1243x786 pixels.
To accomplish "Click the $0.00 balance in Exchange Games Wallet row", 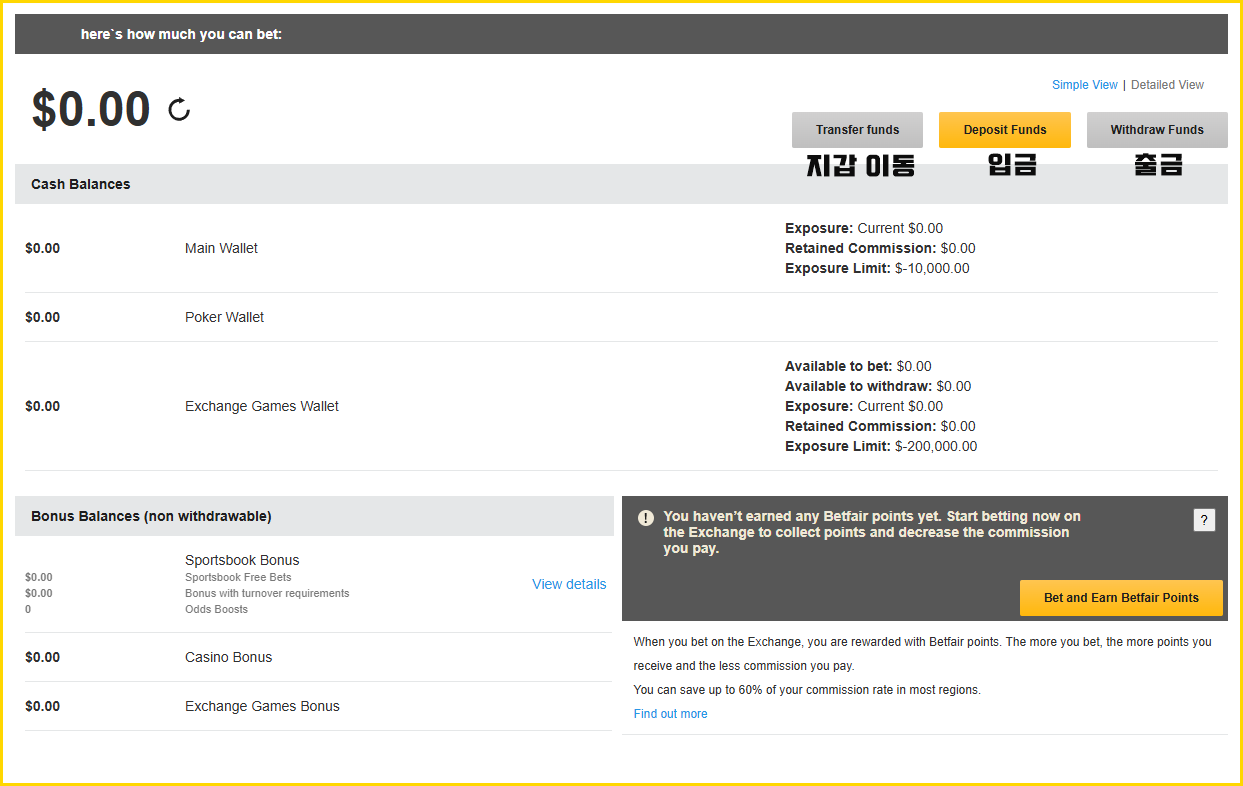I will pos(42,406).
